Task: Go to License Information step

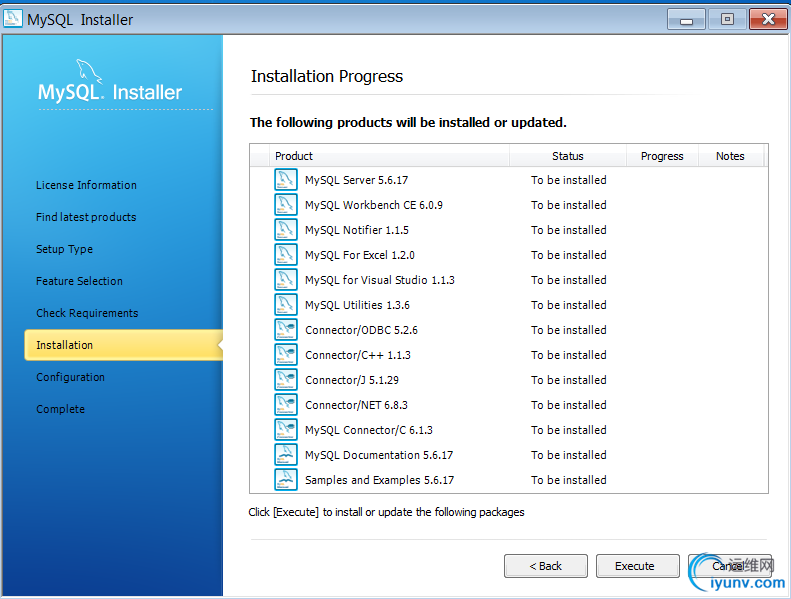Action: pos(86,185)
